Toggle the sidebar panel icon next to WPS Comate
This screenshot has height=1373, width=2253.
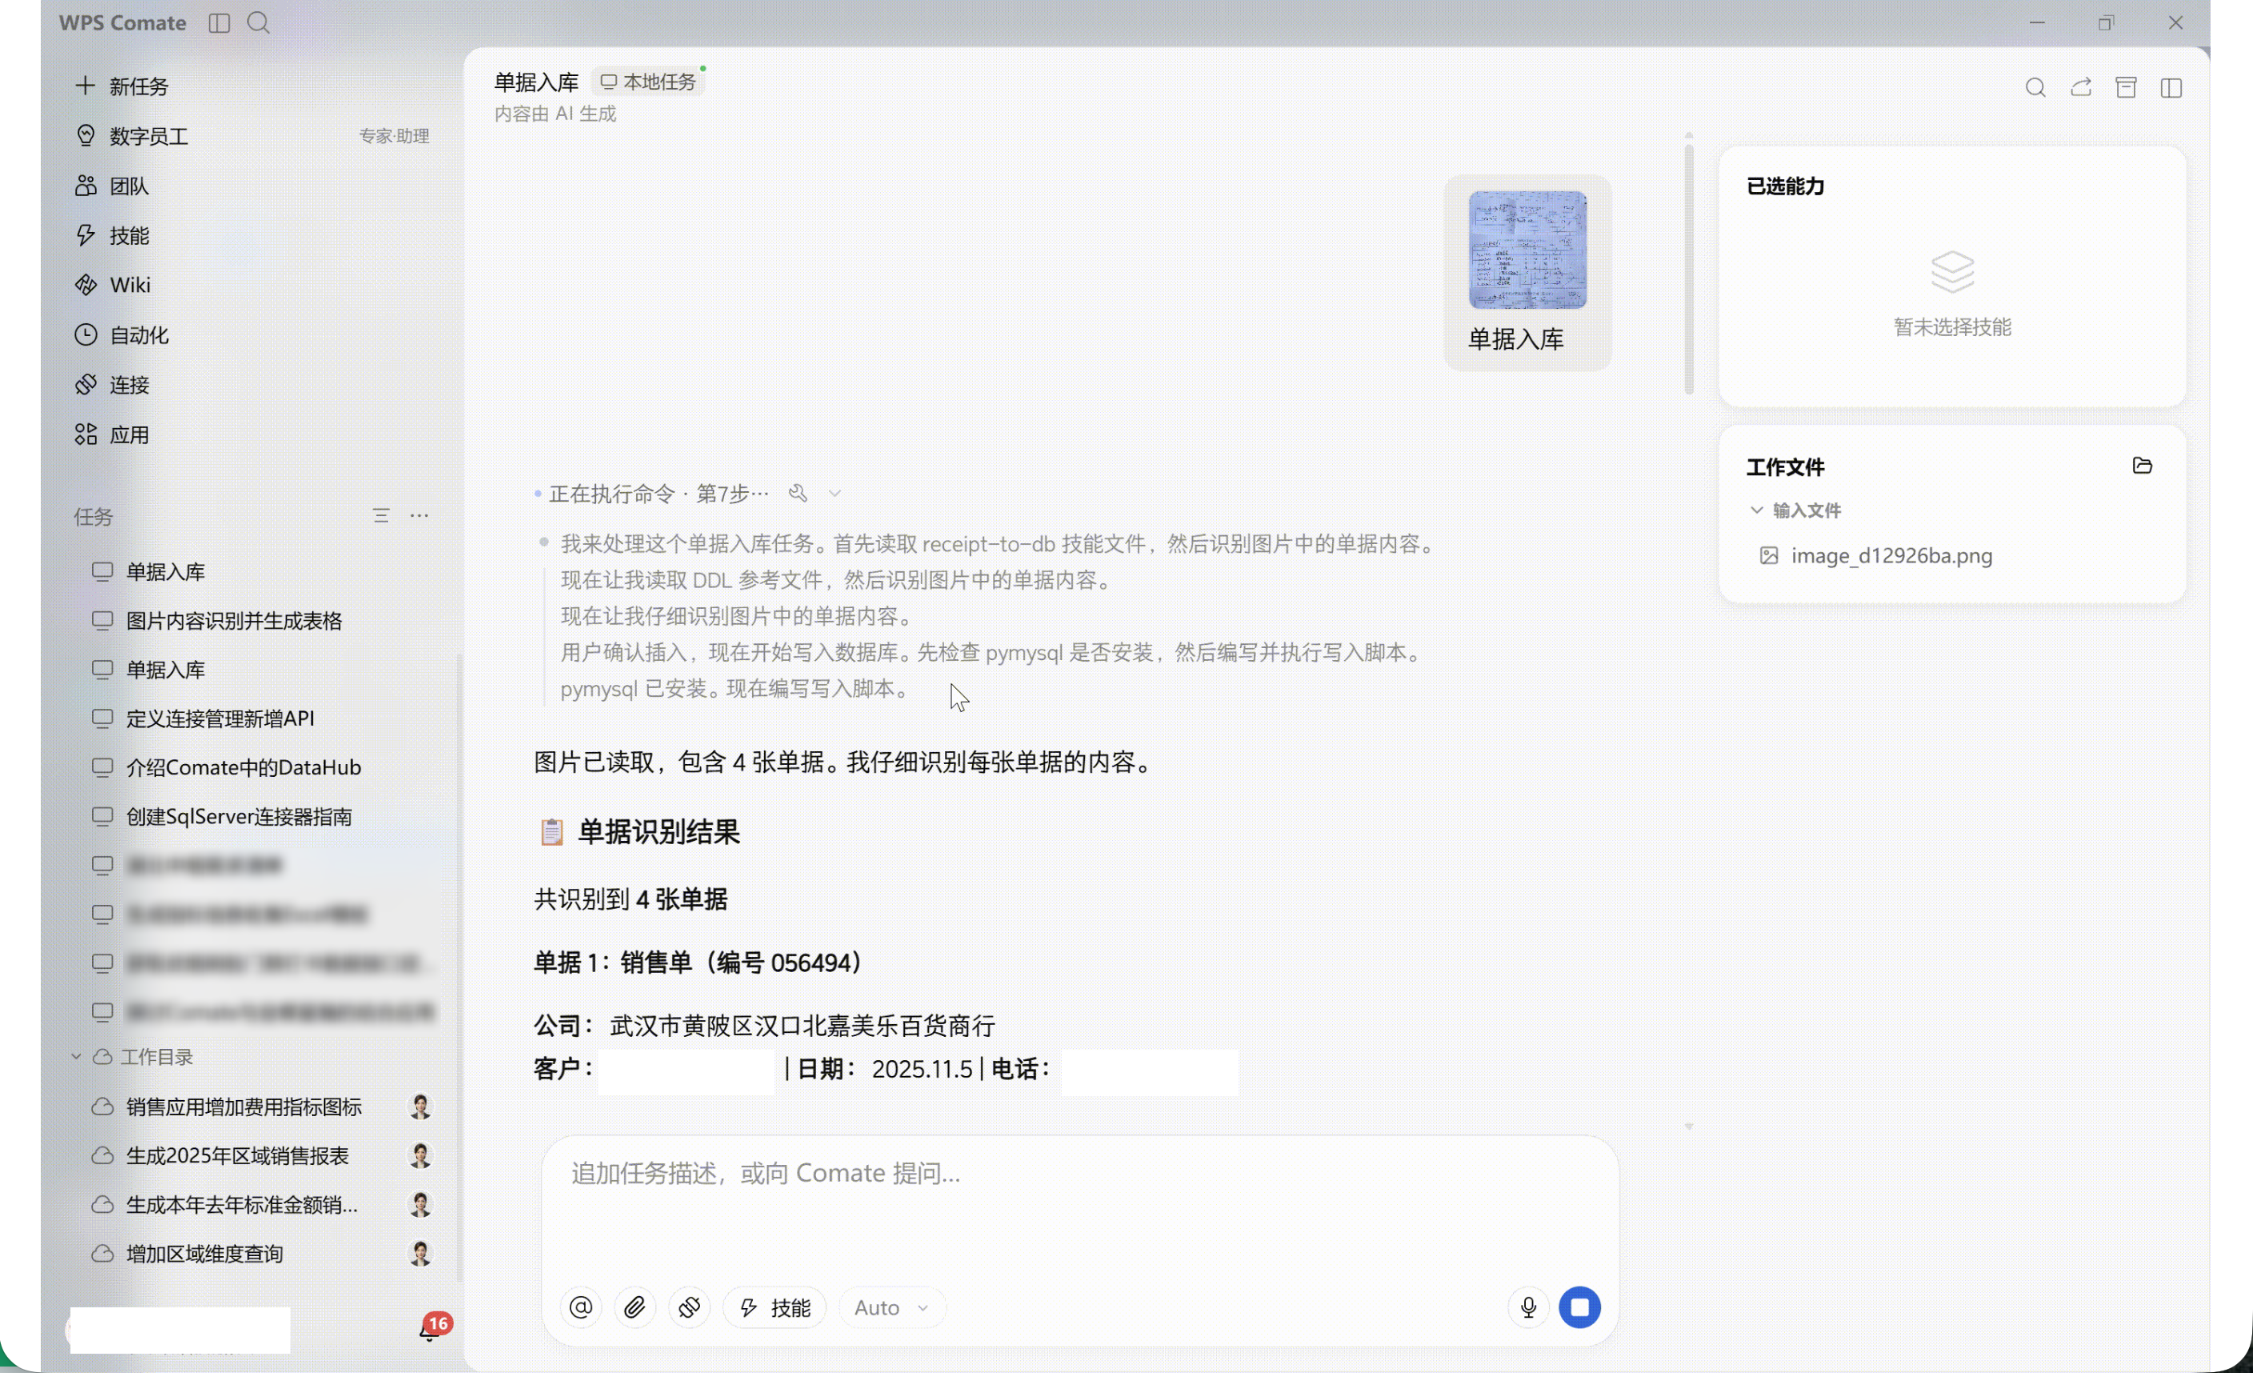pyautogui.click(x=219, y=23)
